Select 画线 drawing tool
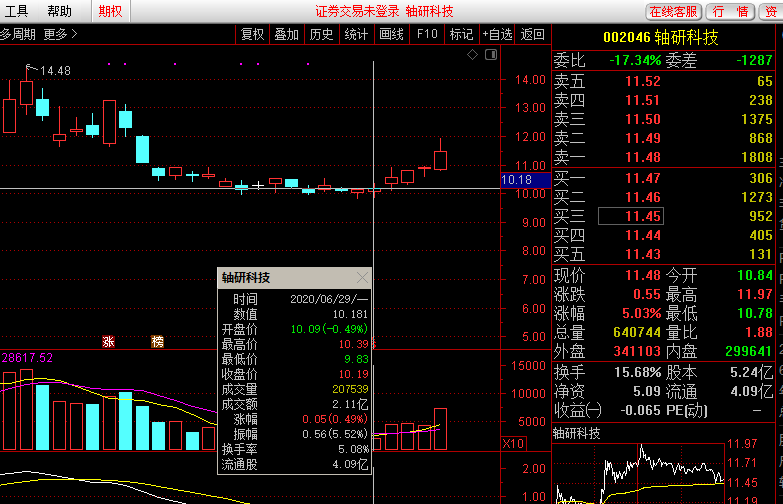This screenshot has height=504, width=783. 391,34
